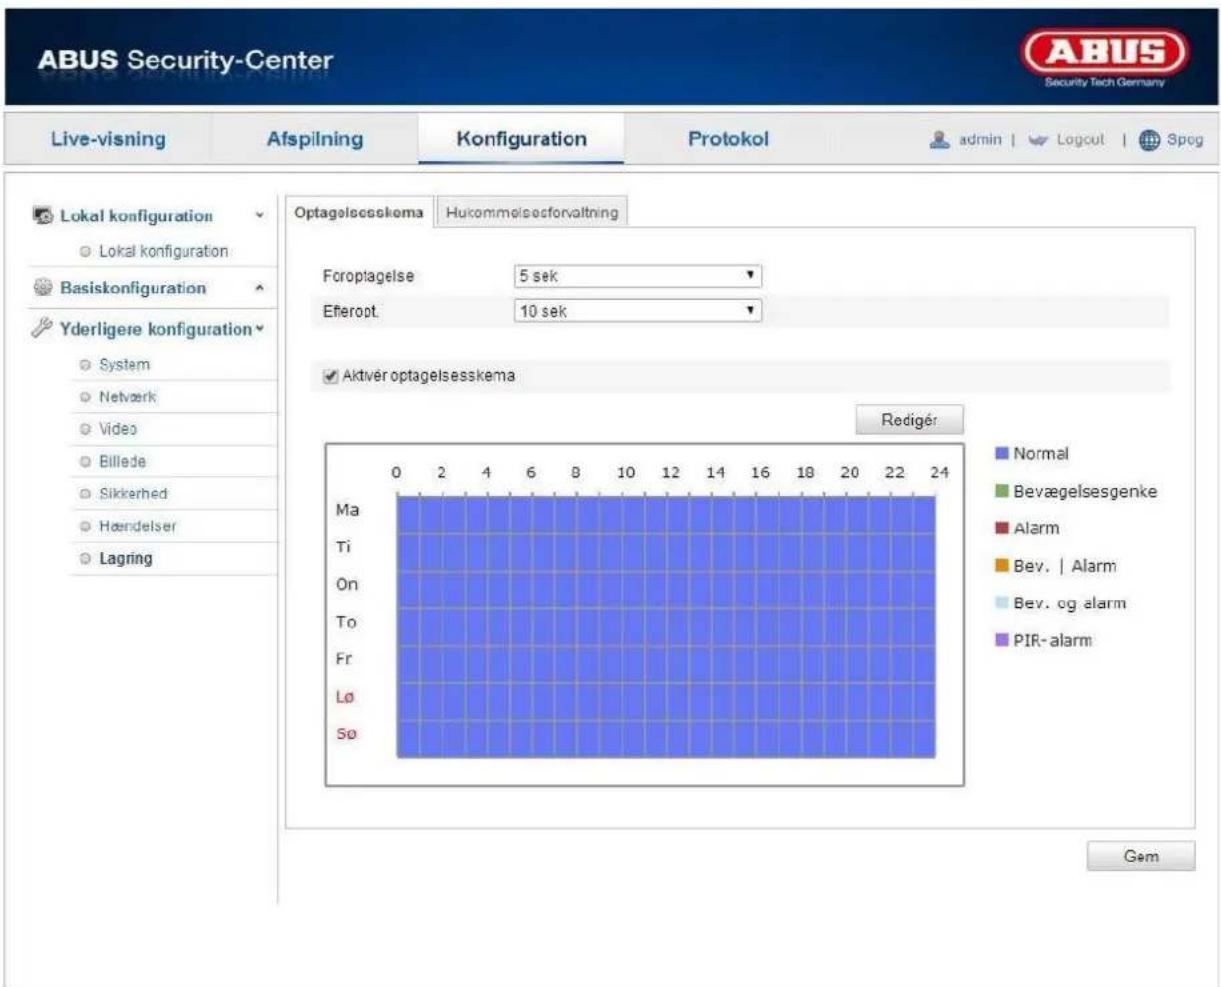Click the Basiskonfiguration gear icon
1221x987 pixels.
43,288
